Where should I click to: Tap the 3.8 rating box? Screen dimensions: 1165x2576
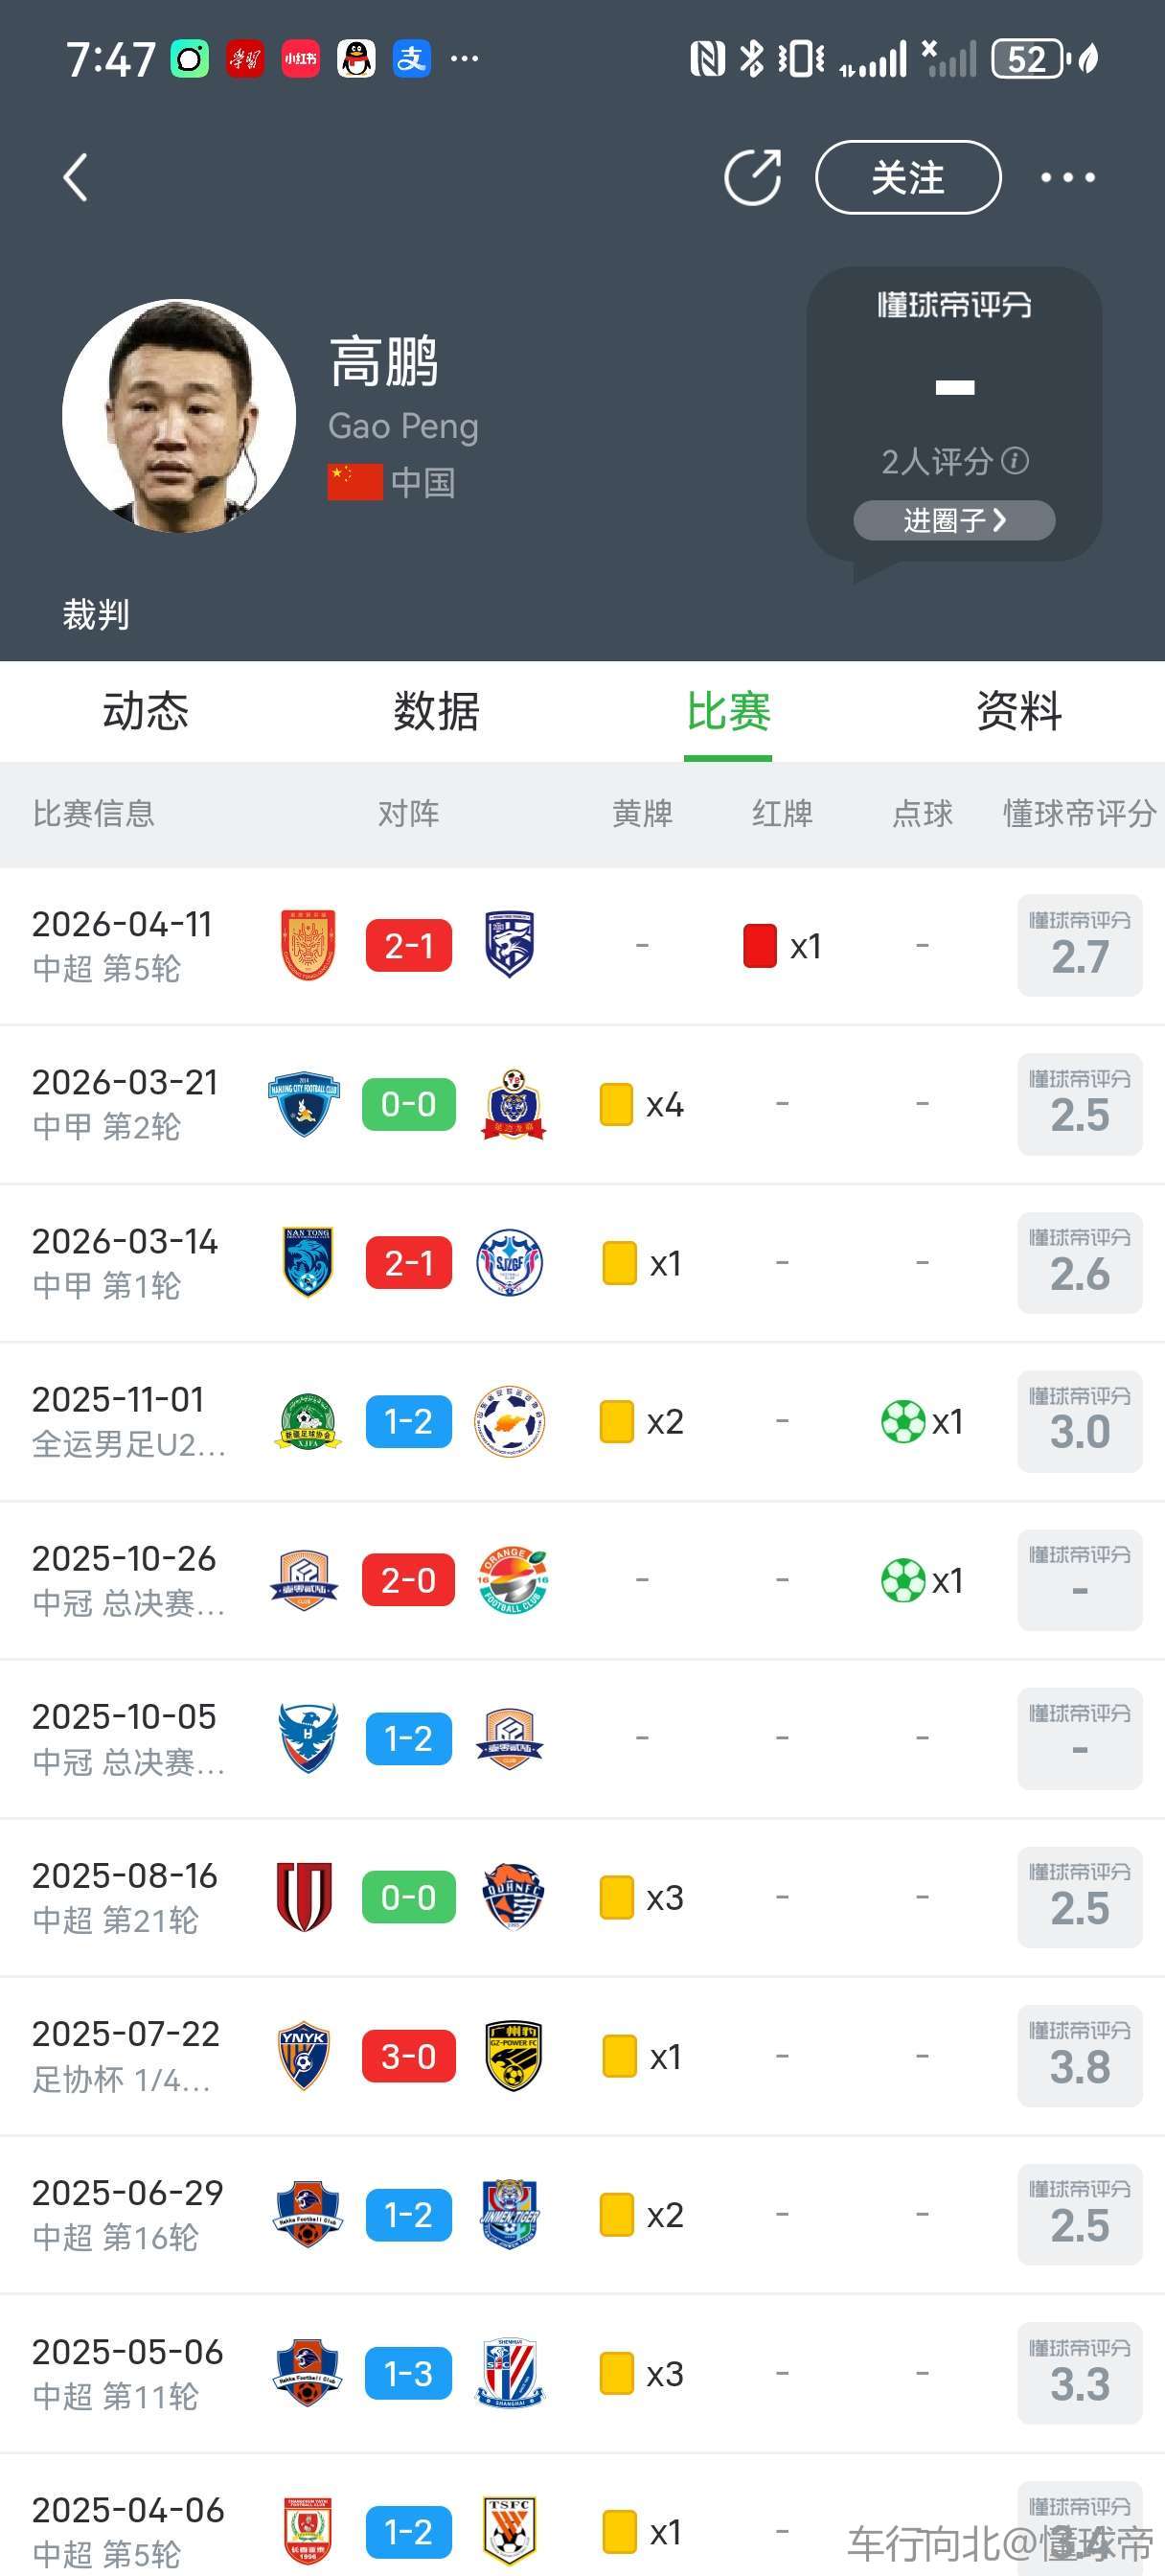pos(1079,2056)
